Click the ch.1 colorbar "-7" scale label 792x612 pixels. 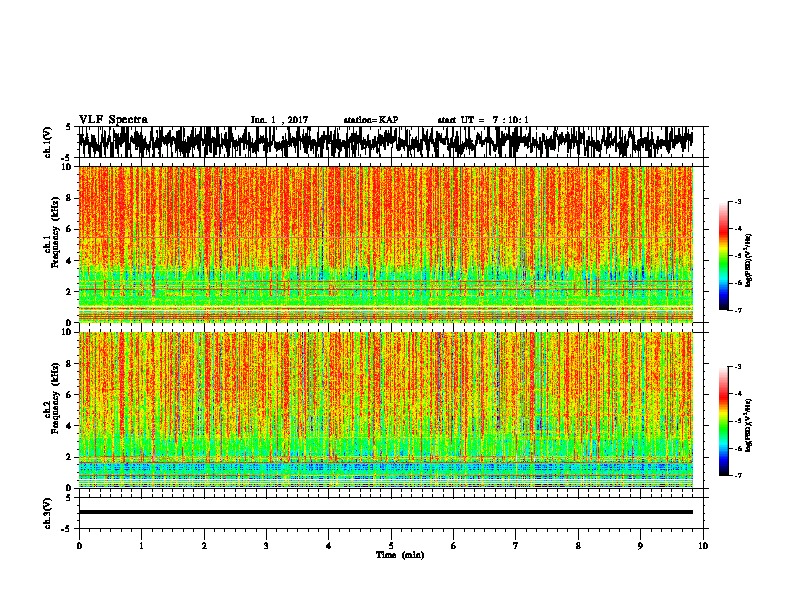(737, 310)
